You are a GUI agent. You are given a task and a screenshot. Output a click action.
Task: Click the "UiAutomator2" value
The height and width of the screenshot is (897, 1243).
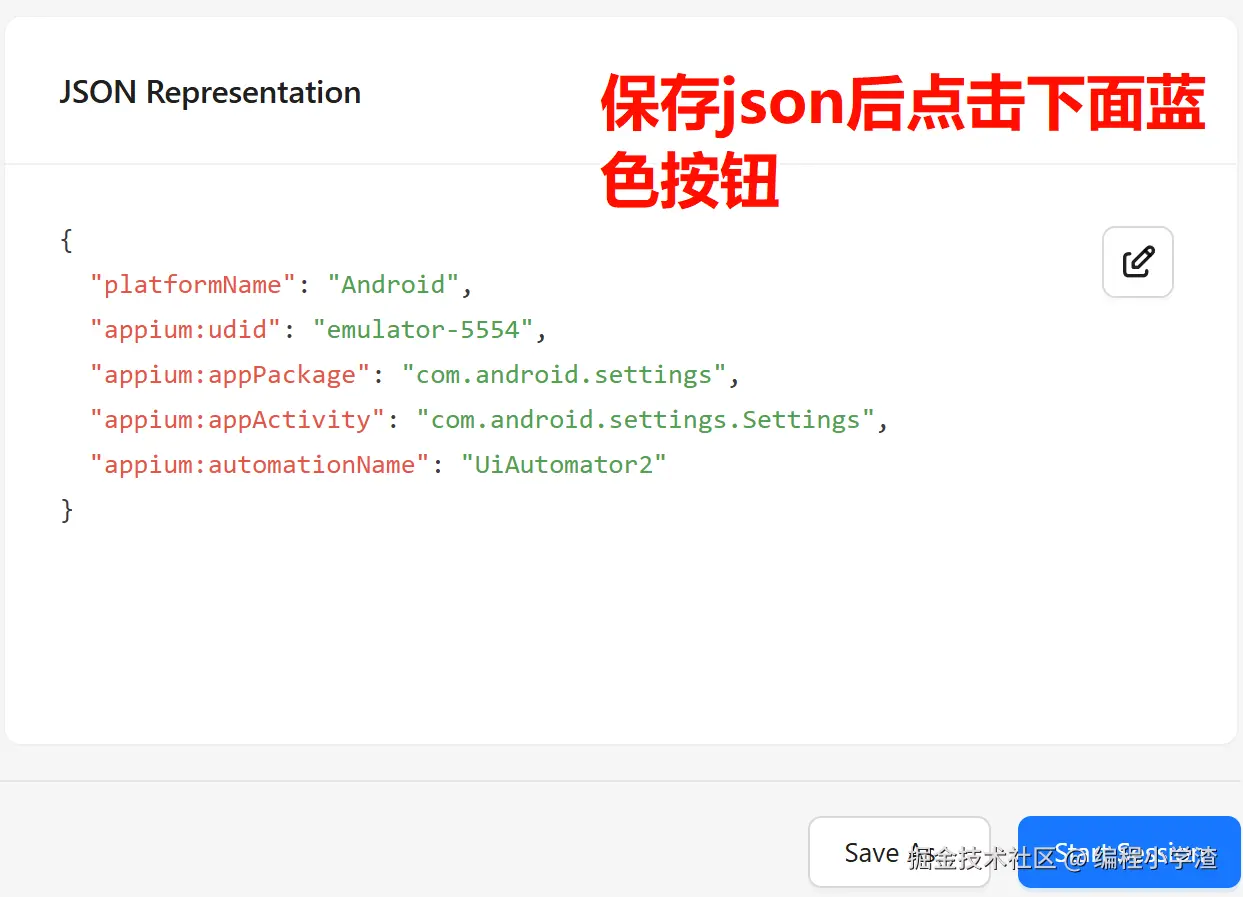(563, 465)
